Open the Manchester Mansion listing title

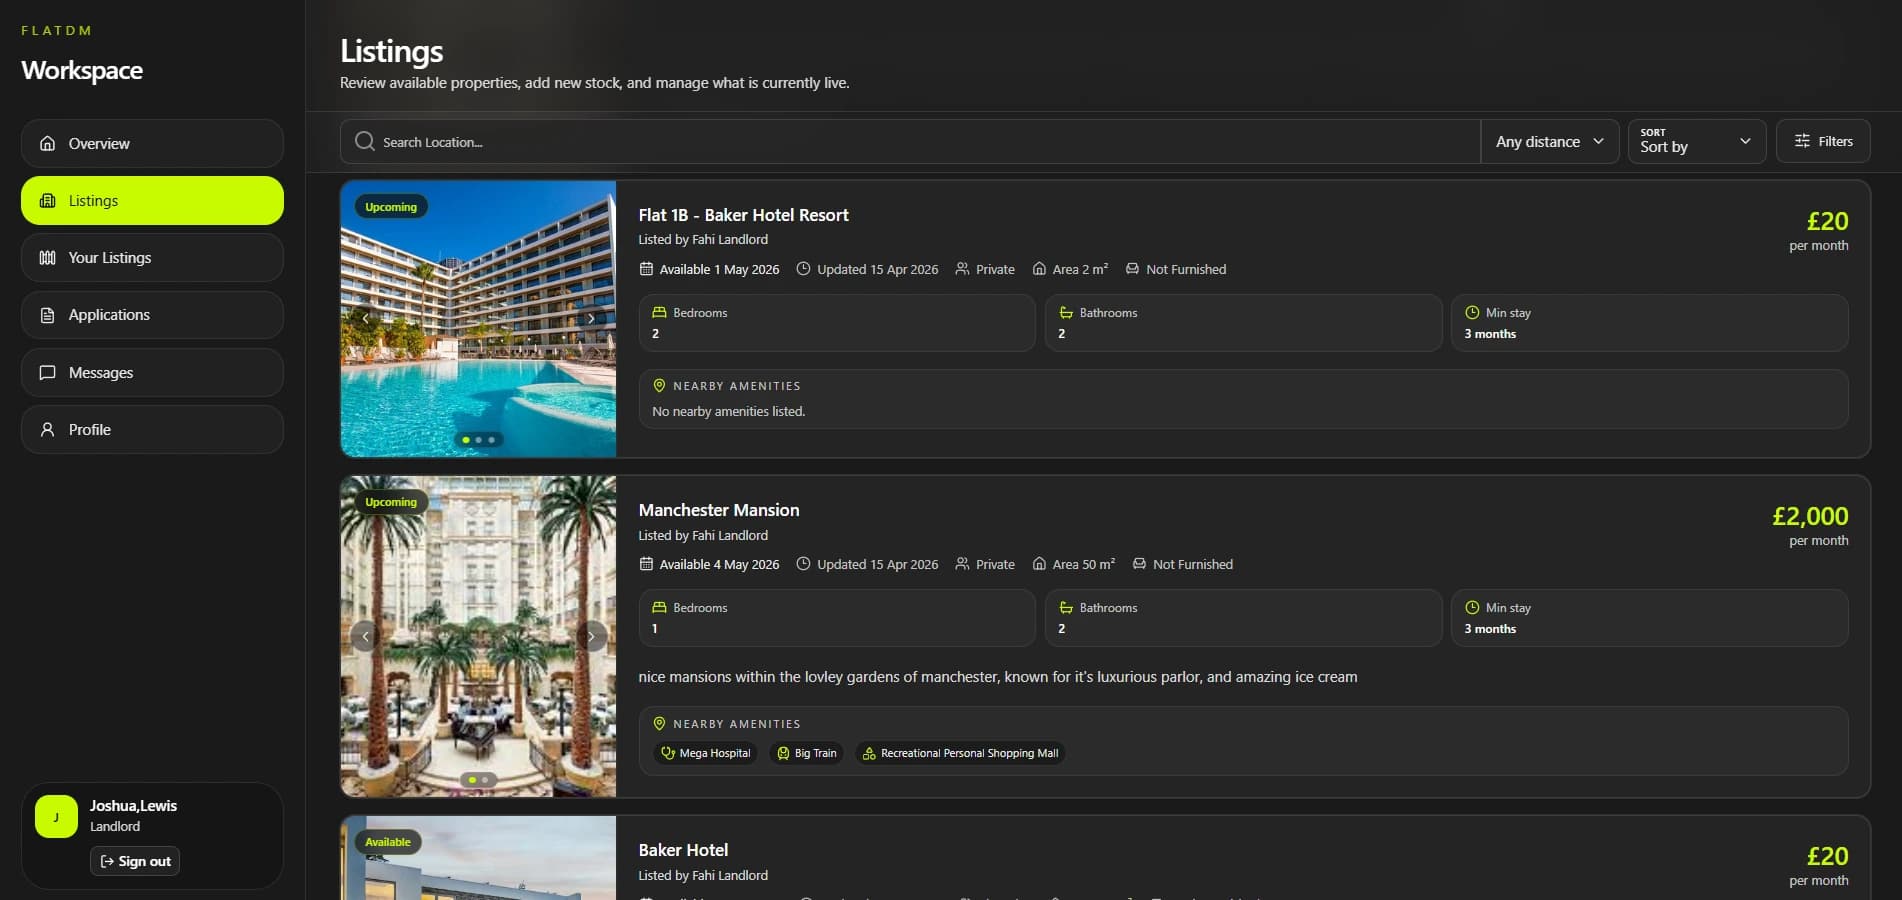coord(719,510)
